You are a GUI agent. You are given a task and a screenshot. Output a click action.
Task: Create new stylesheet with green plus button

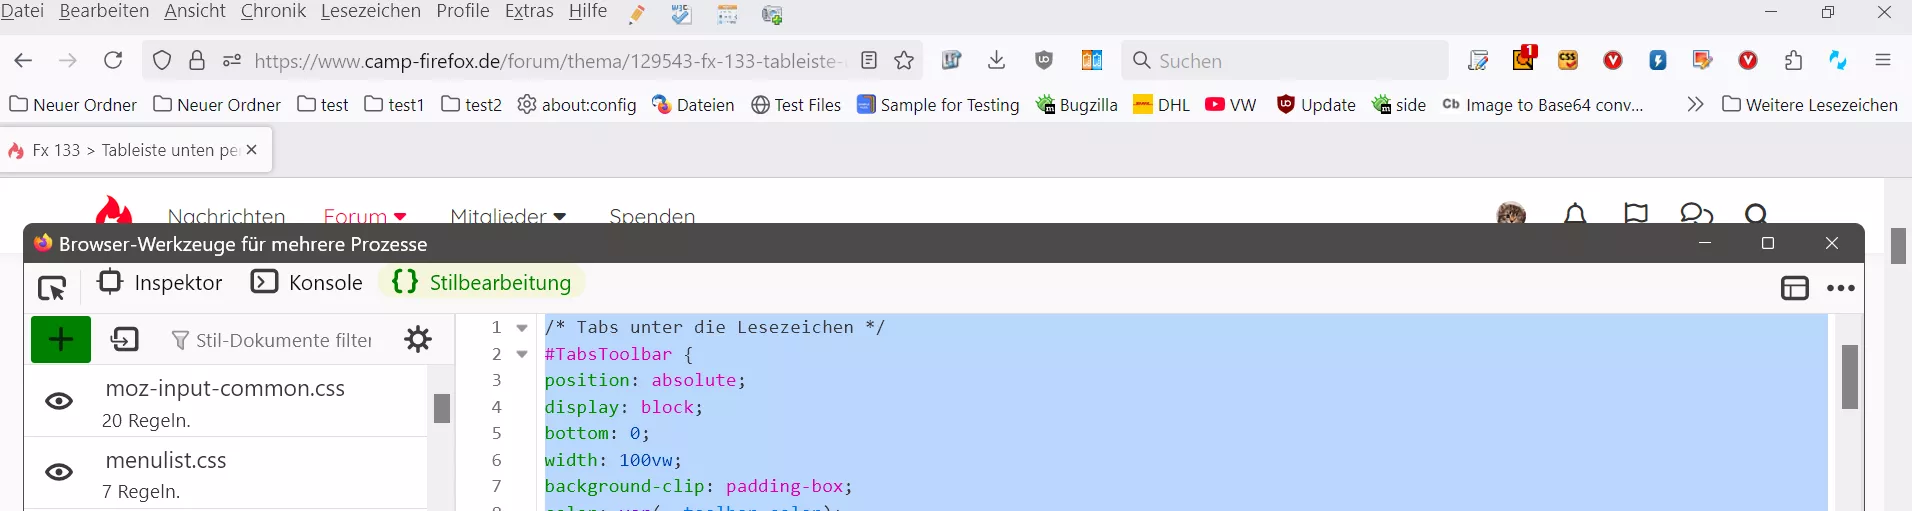61,340
